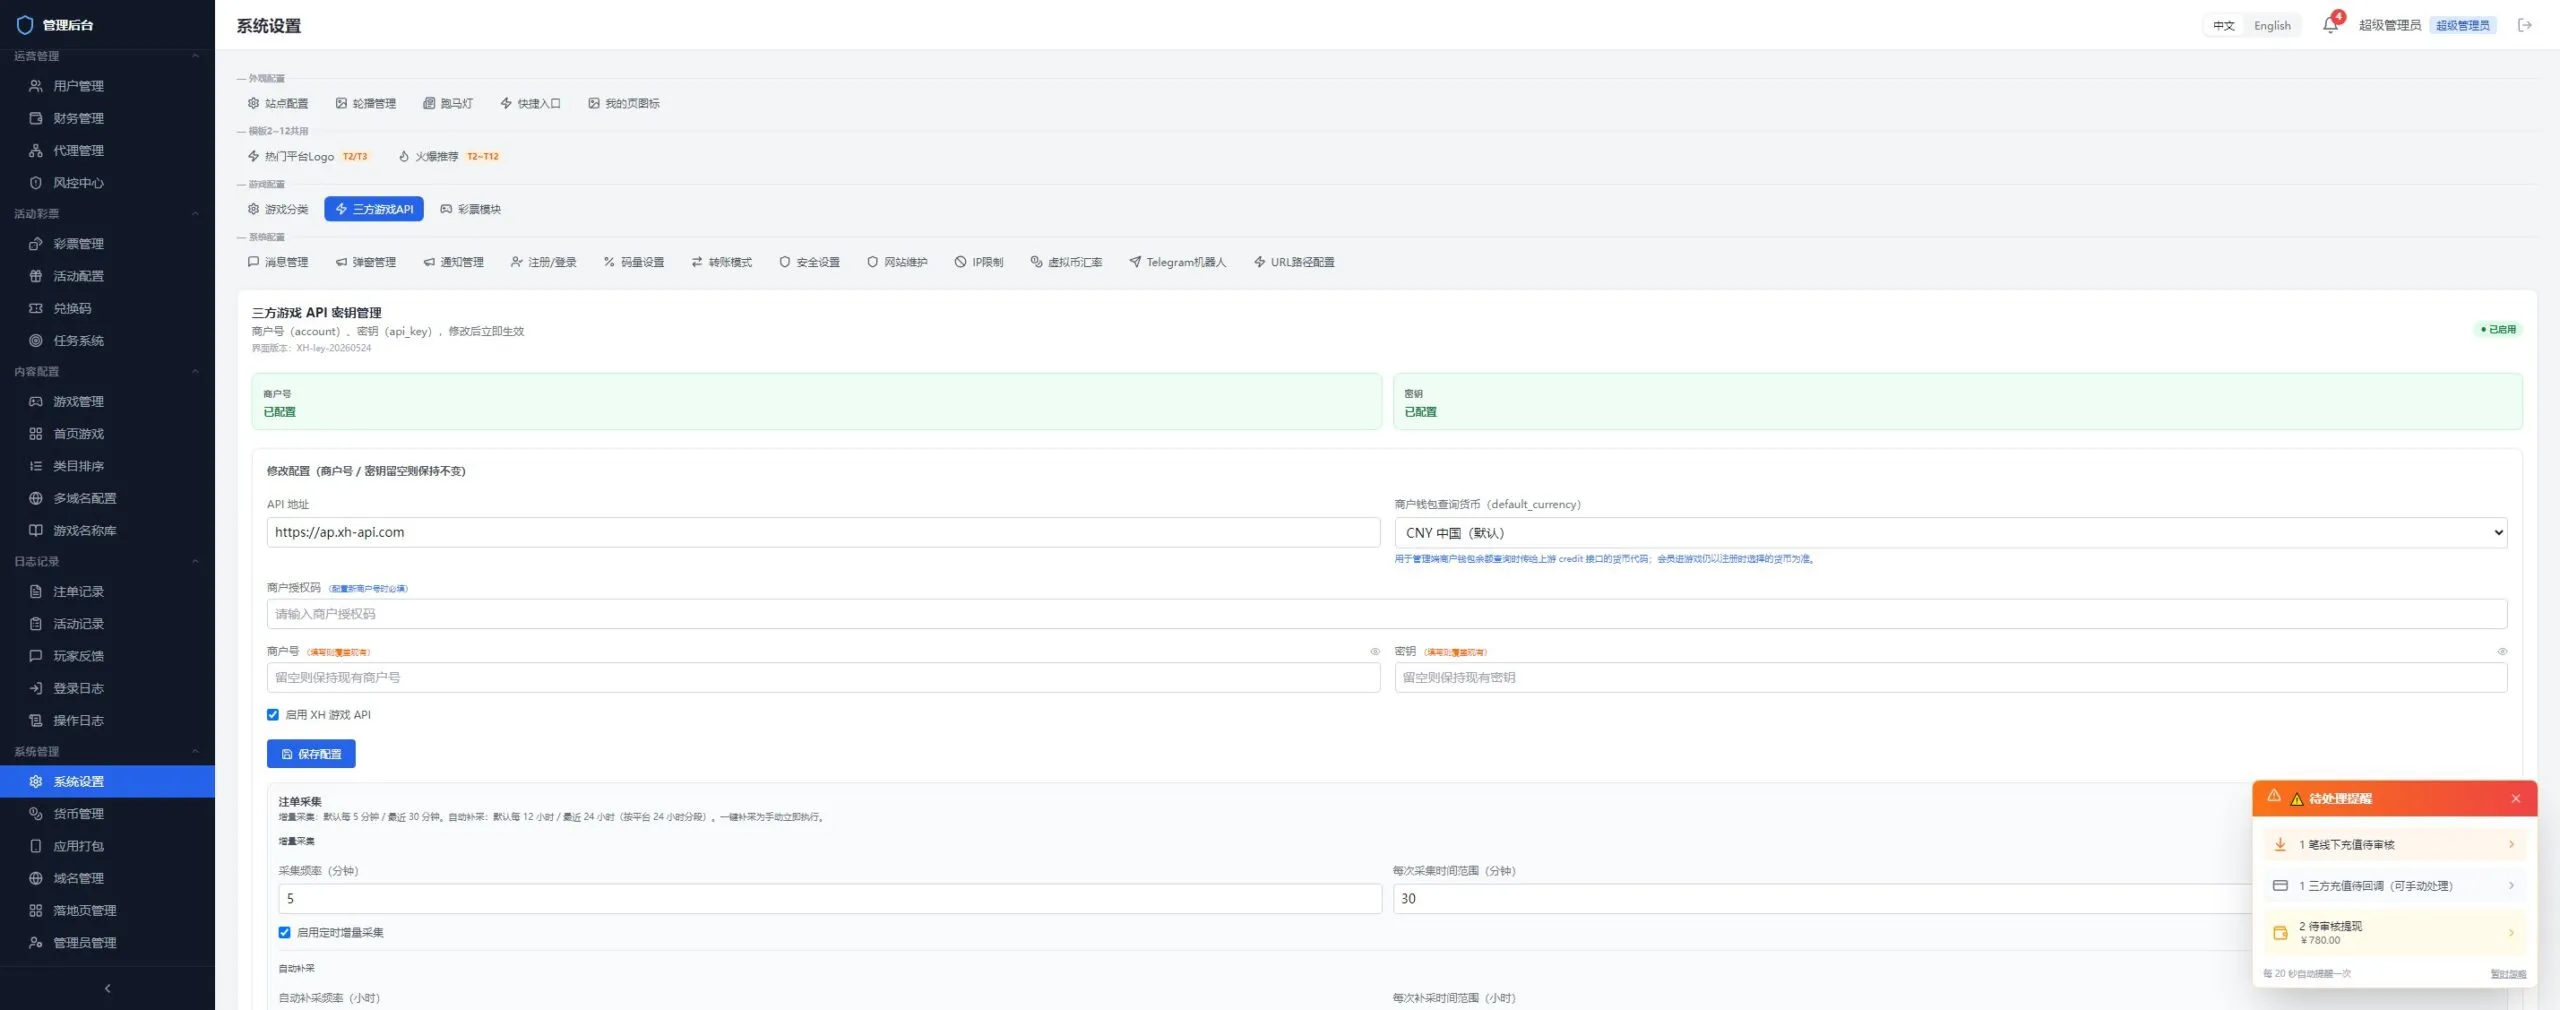Open 代理管理 from the sidebar
Image resolution: width=2560 pixels, height=1010 pixels.
click(107, 150)
